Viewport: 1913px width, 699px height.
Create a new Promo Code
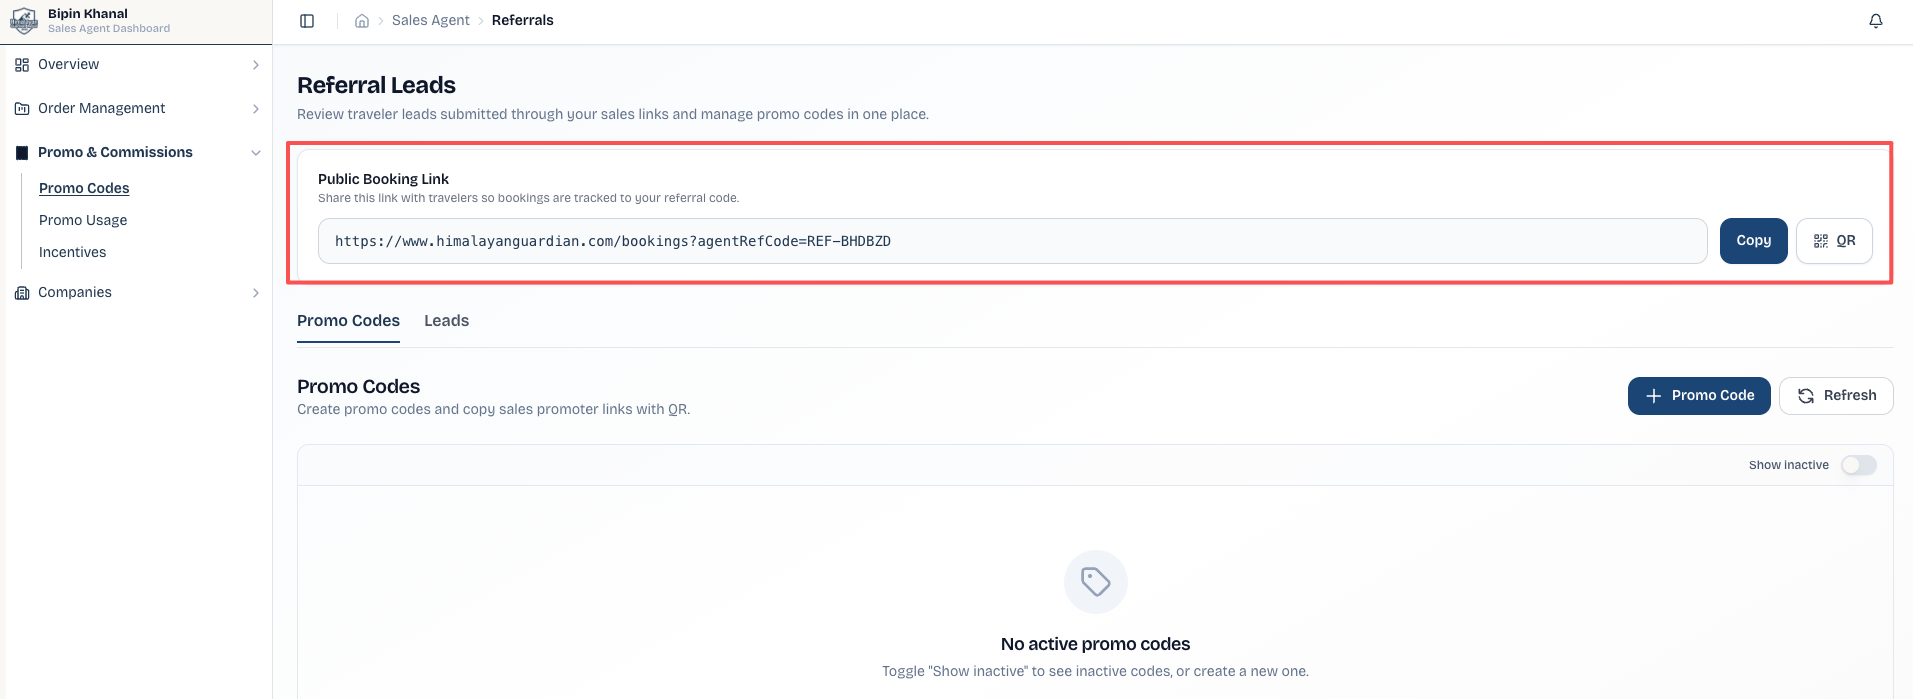[1699, 396]
